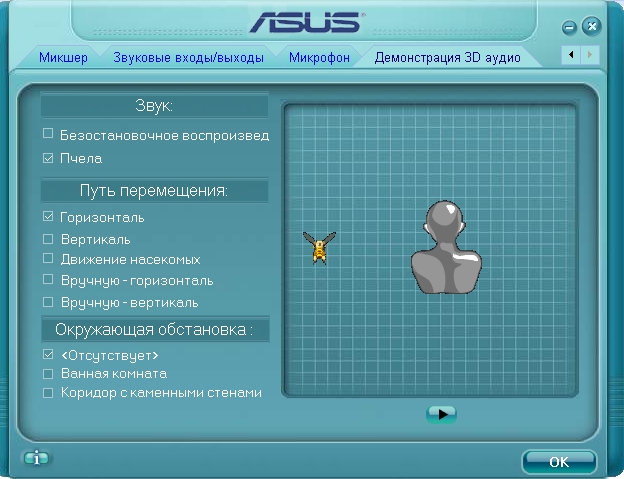Select Вертикаль movement path
The height and width of the screenshot is (479, 624).
[x=48, y=239]
